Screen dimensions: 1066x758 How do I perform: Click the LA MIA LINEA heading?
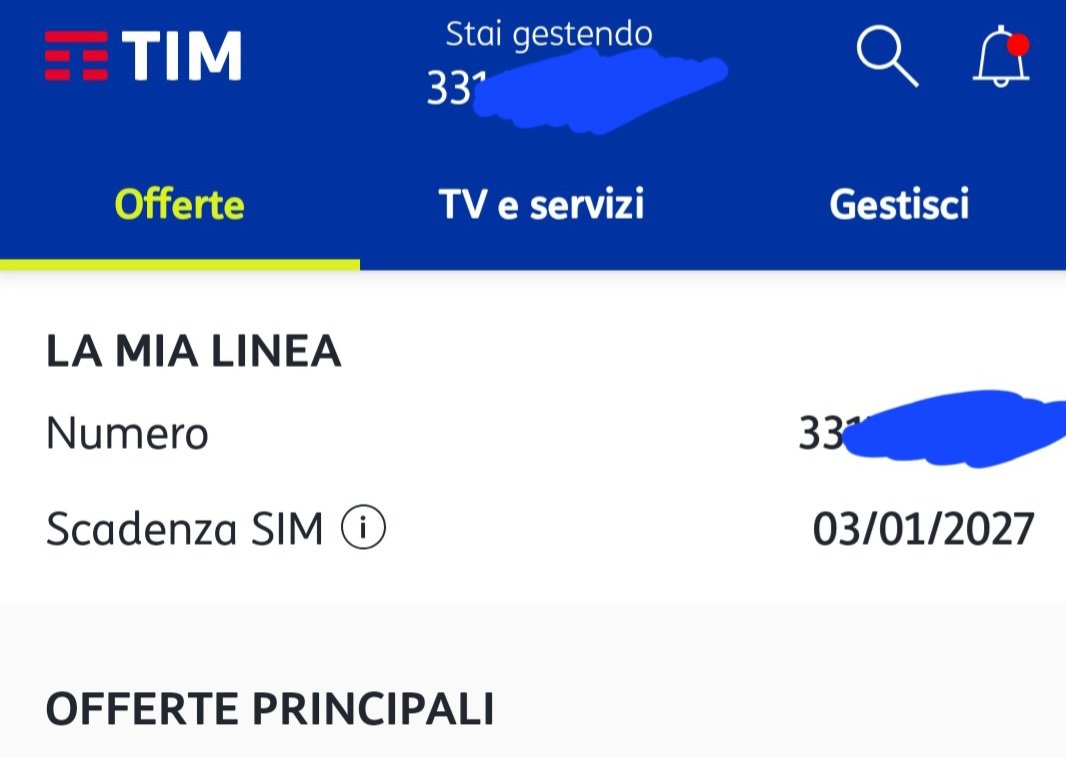pyautogui.click(x=194, y=352)
